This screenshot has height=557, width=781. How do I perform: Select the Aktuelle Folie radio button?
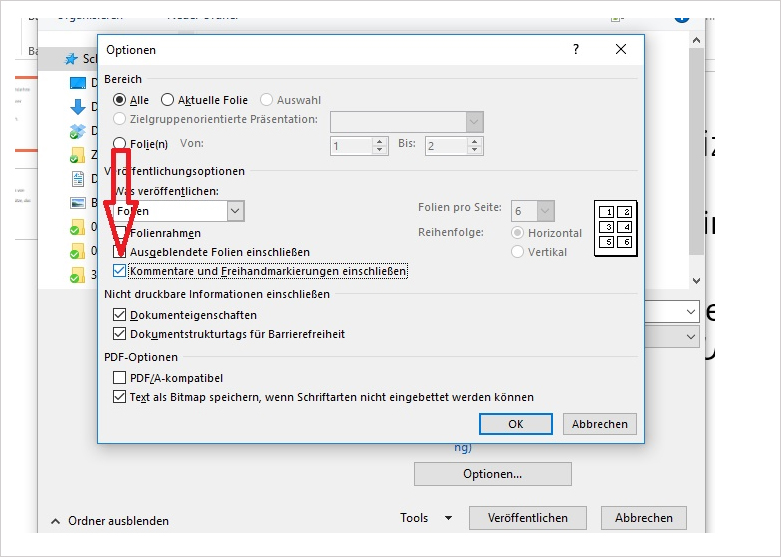click(167, 100)
